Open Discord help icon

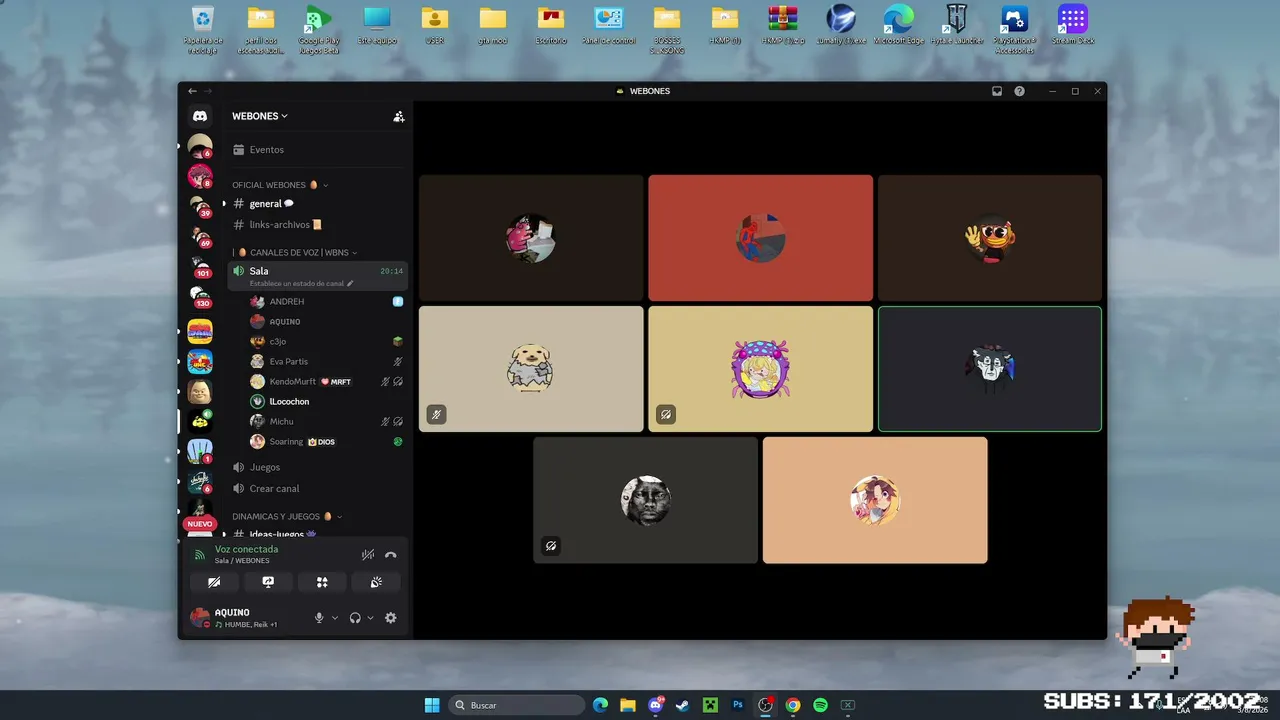tap(1019, 91)
